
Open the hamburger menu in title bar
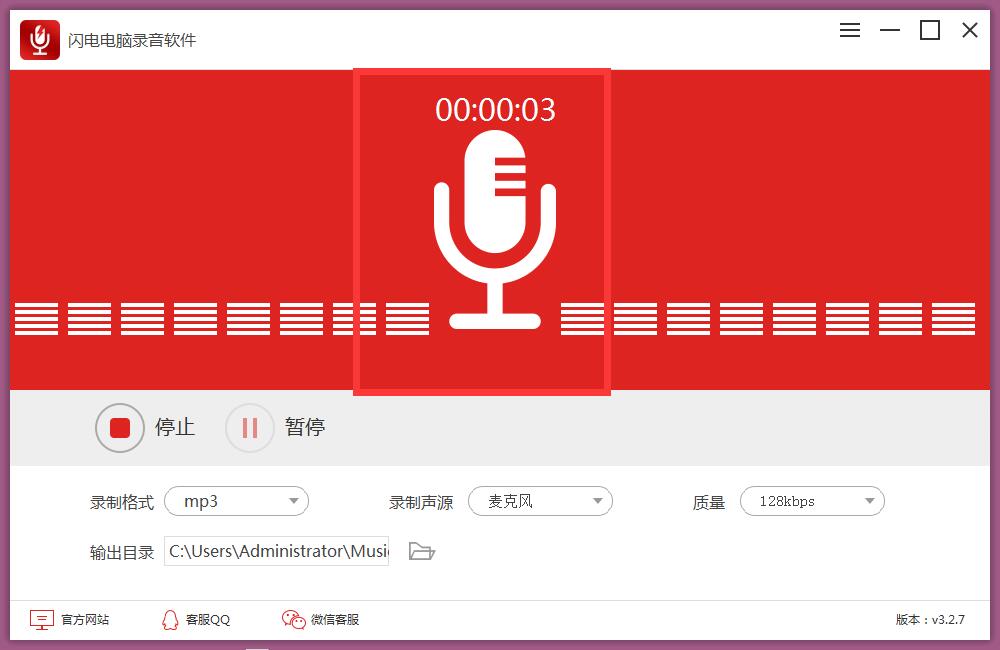click(x=849, y=30)
